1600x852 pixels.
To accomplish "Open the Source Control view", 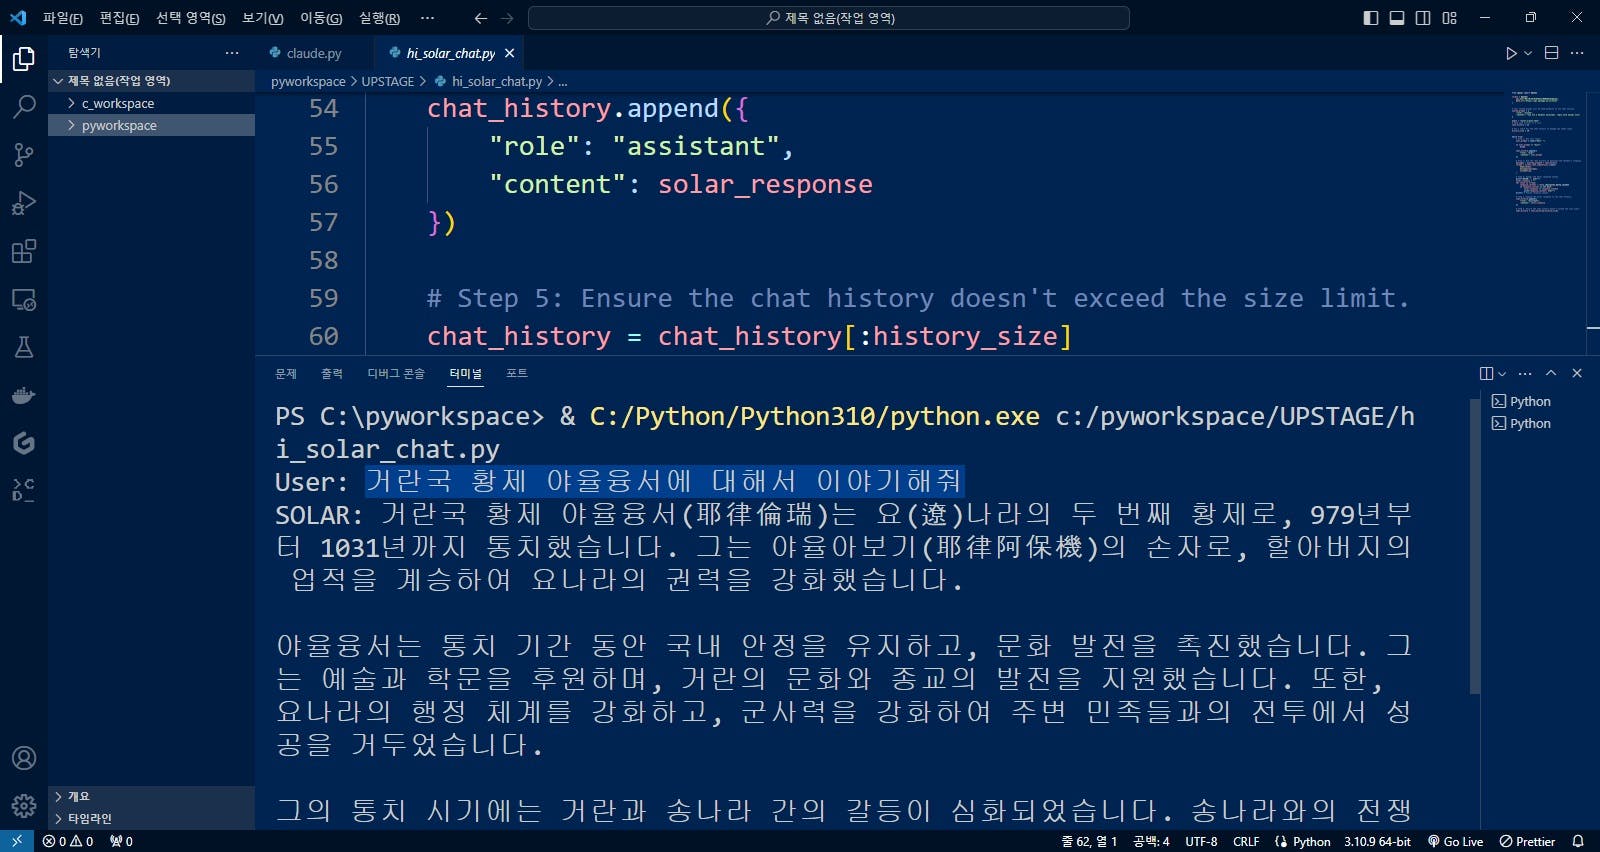I will pyautogui.click(x=24, y=155).
